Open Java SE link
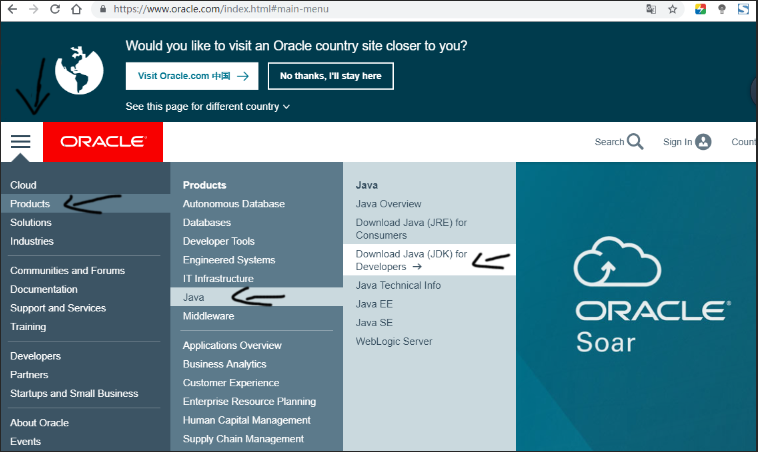The width and height of the screenshot is (758, 452). [x=374, y=322]
